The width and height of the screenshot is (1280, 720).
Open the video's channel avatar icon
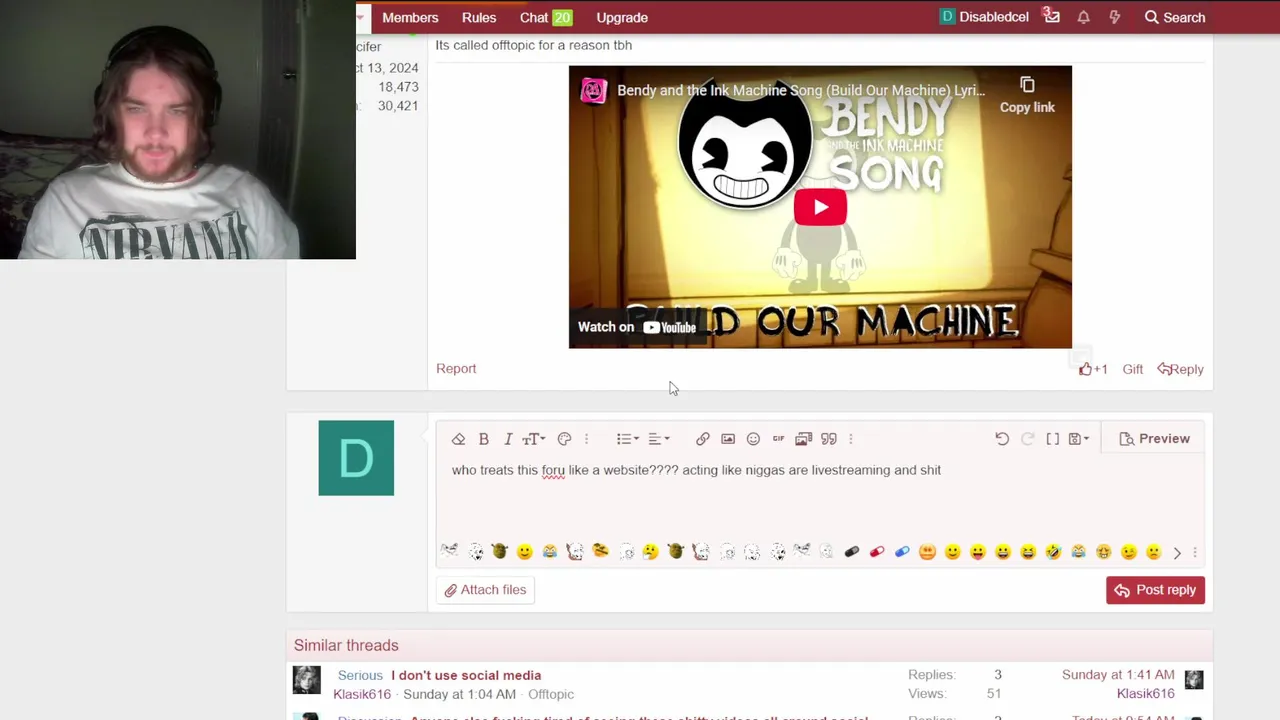[594, 90]
